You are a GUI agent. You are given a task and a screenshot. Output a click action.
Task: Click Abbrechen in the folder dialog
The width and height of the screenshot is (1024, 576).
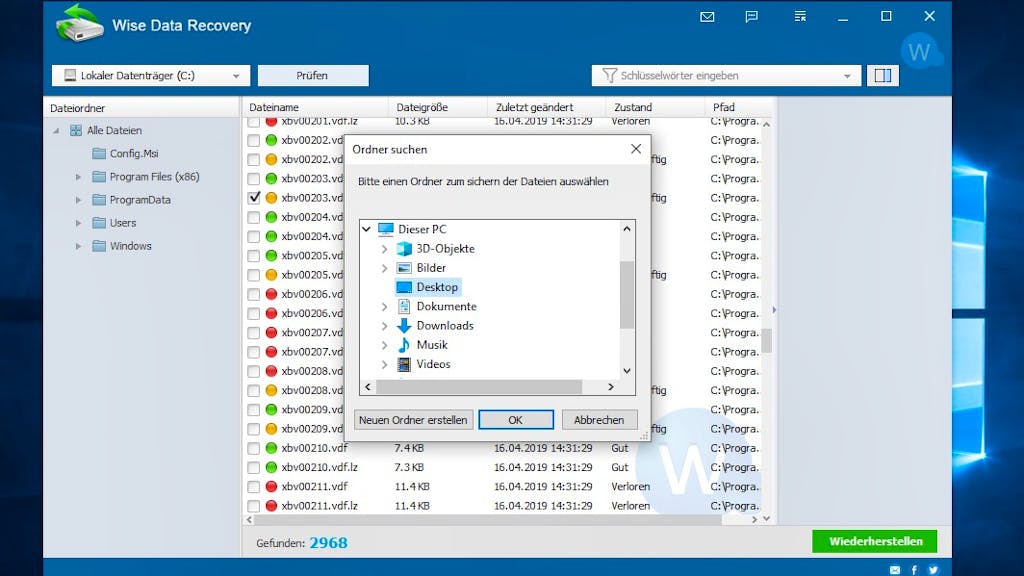[599, 420]
